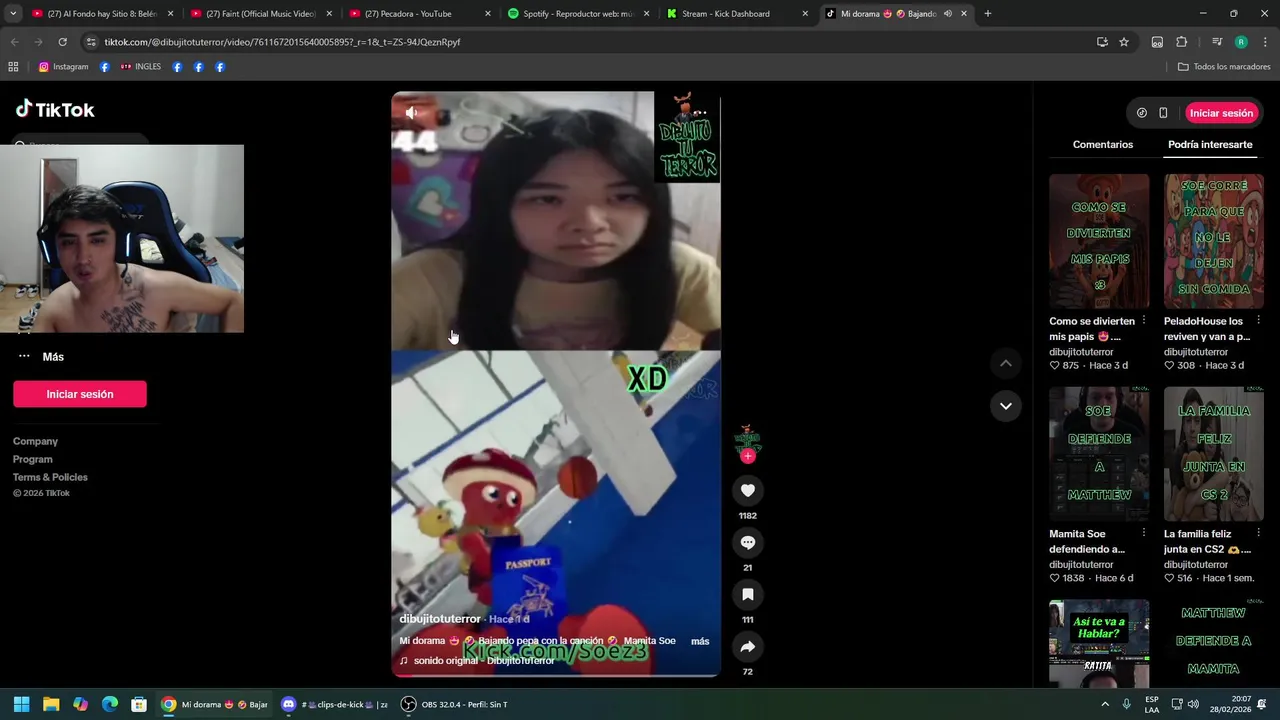Share the video using the arrow icon
Image resolution: width=1280 pixels, height=720 pixels.
click(747, 646)
